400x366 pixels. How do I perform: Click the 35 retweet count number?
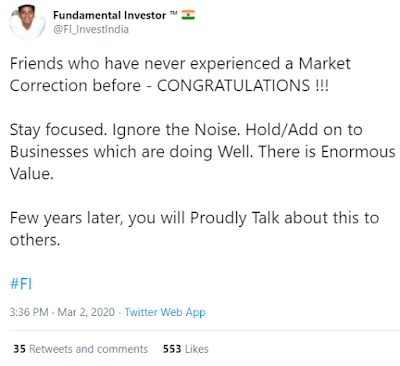(x=19, y=349)
